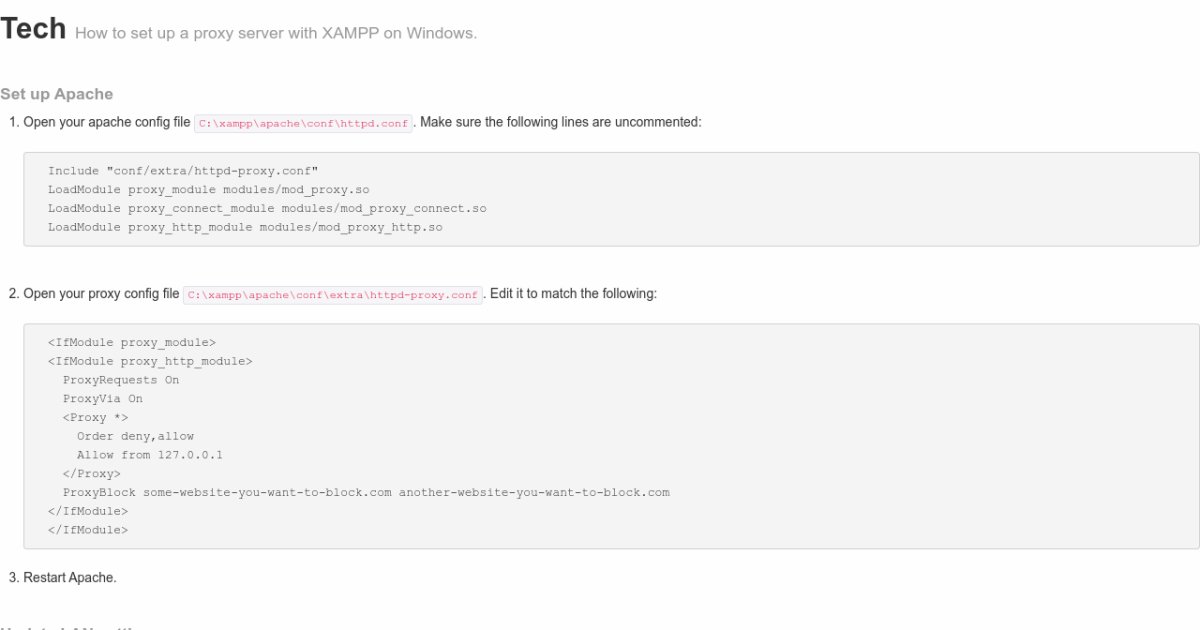
Task: Click the "Set up Apache" section heading
Action: coord(57,94)
